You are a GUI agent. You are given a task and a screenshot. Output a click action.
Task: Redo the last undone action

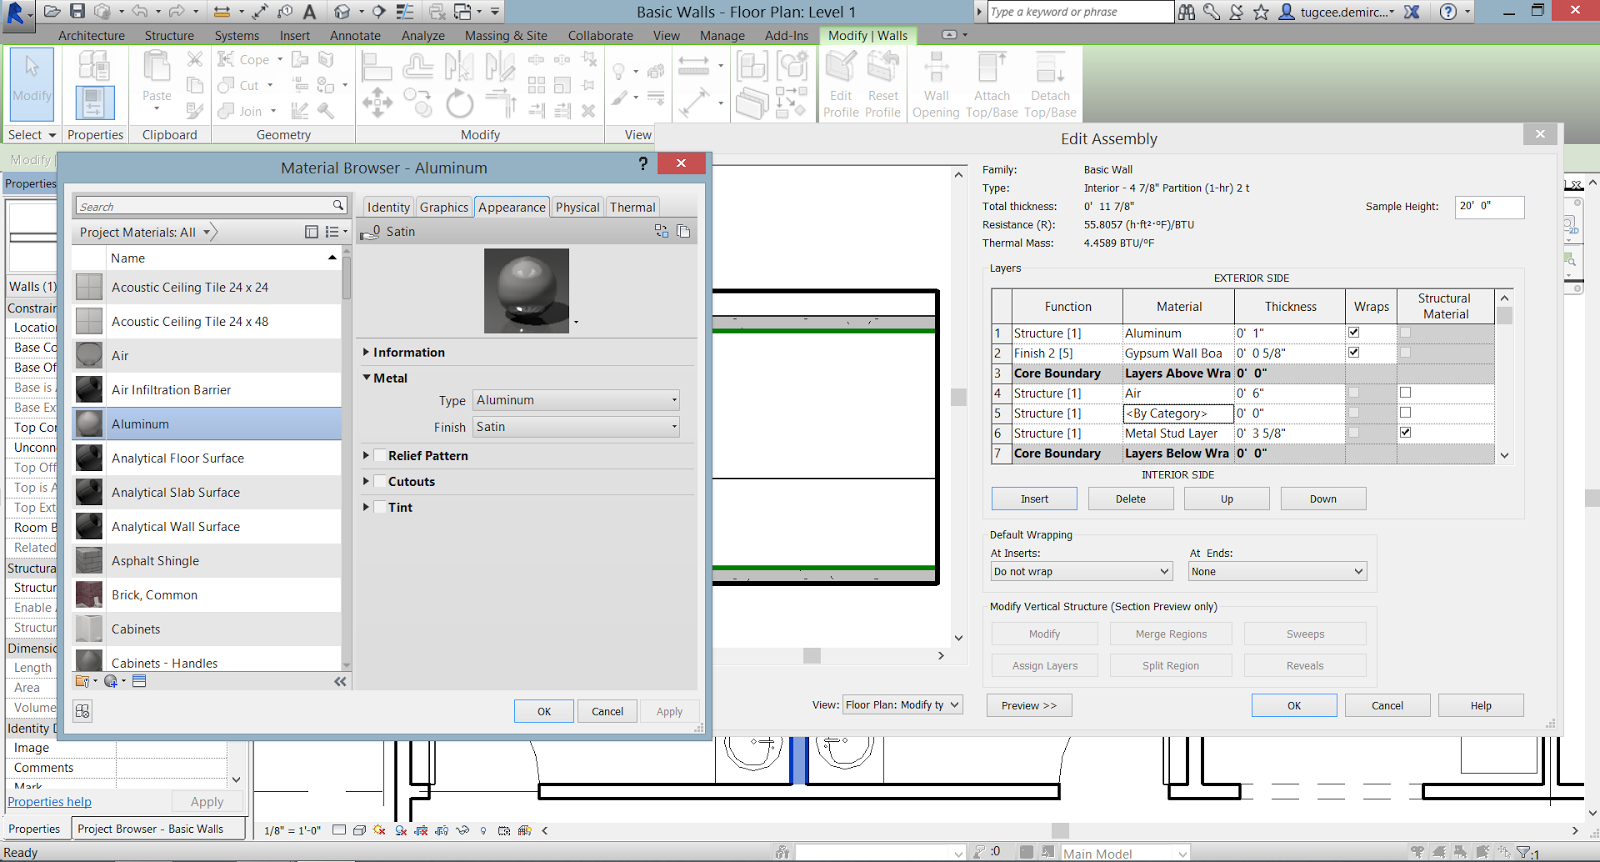click(x=177, y=12)
